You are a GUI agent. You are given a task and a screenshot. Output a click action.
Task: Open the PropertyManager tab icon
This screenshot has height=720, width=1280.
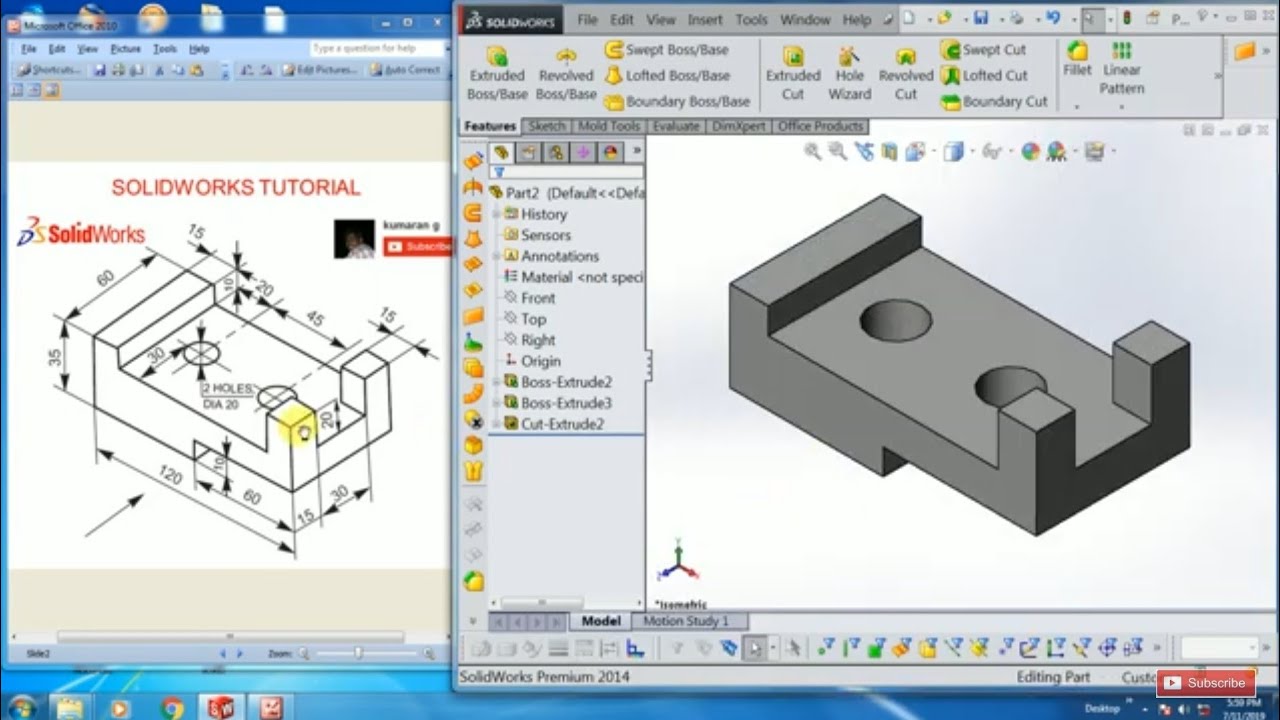click(x=528, y=152)
